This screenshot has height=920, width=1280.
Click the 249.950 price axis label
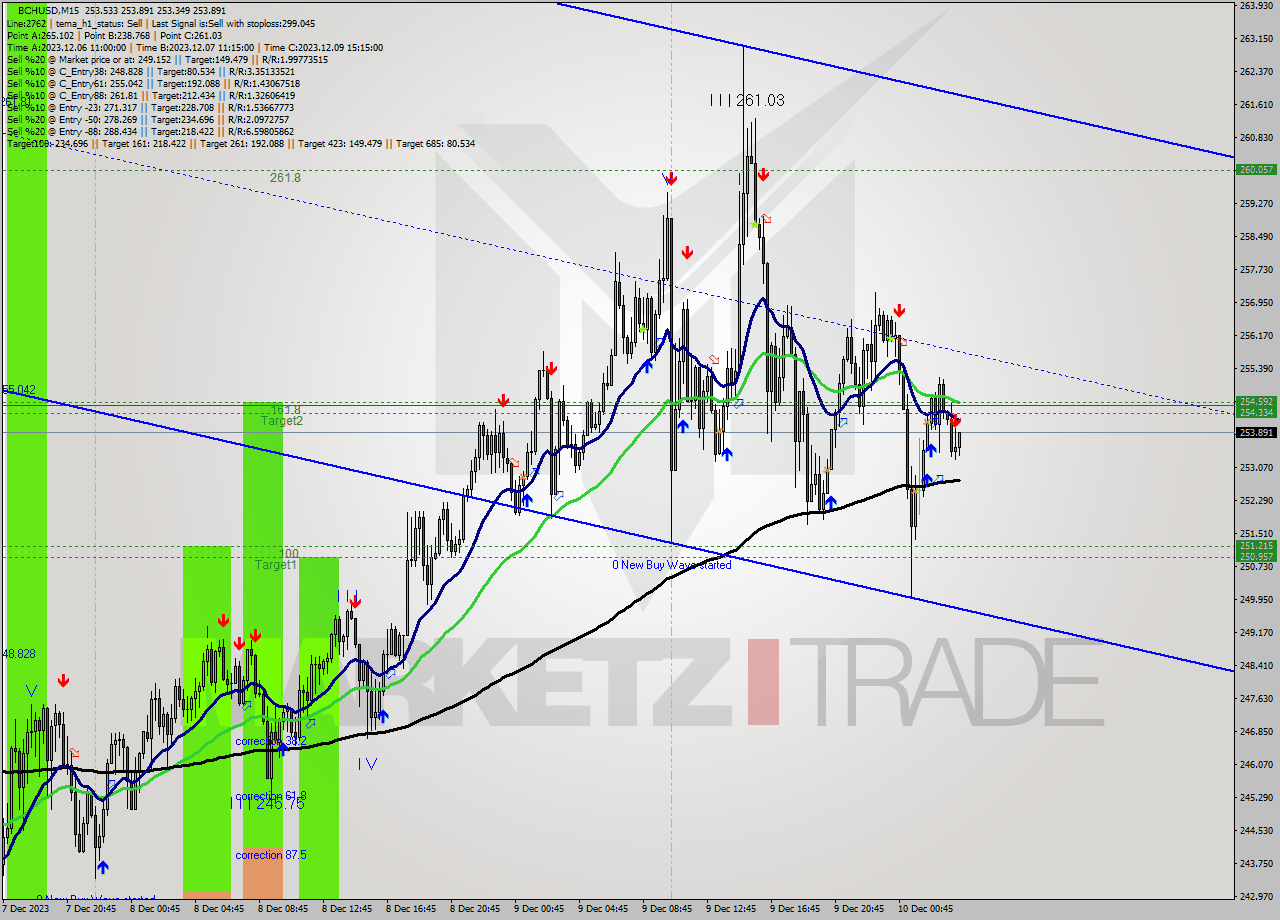pyautogui.click(x=1256, y=600)
